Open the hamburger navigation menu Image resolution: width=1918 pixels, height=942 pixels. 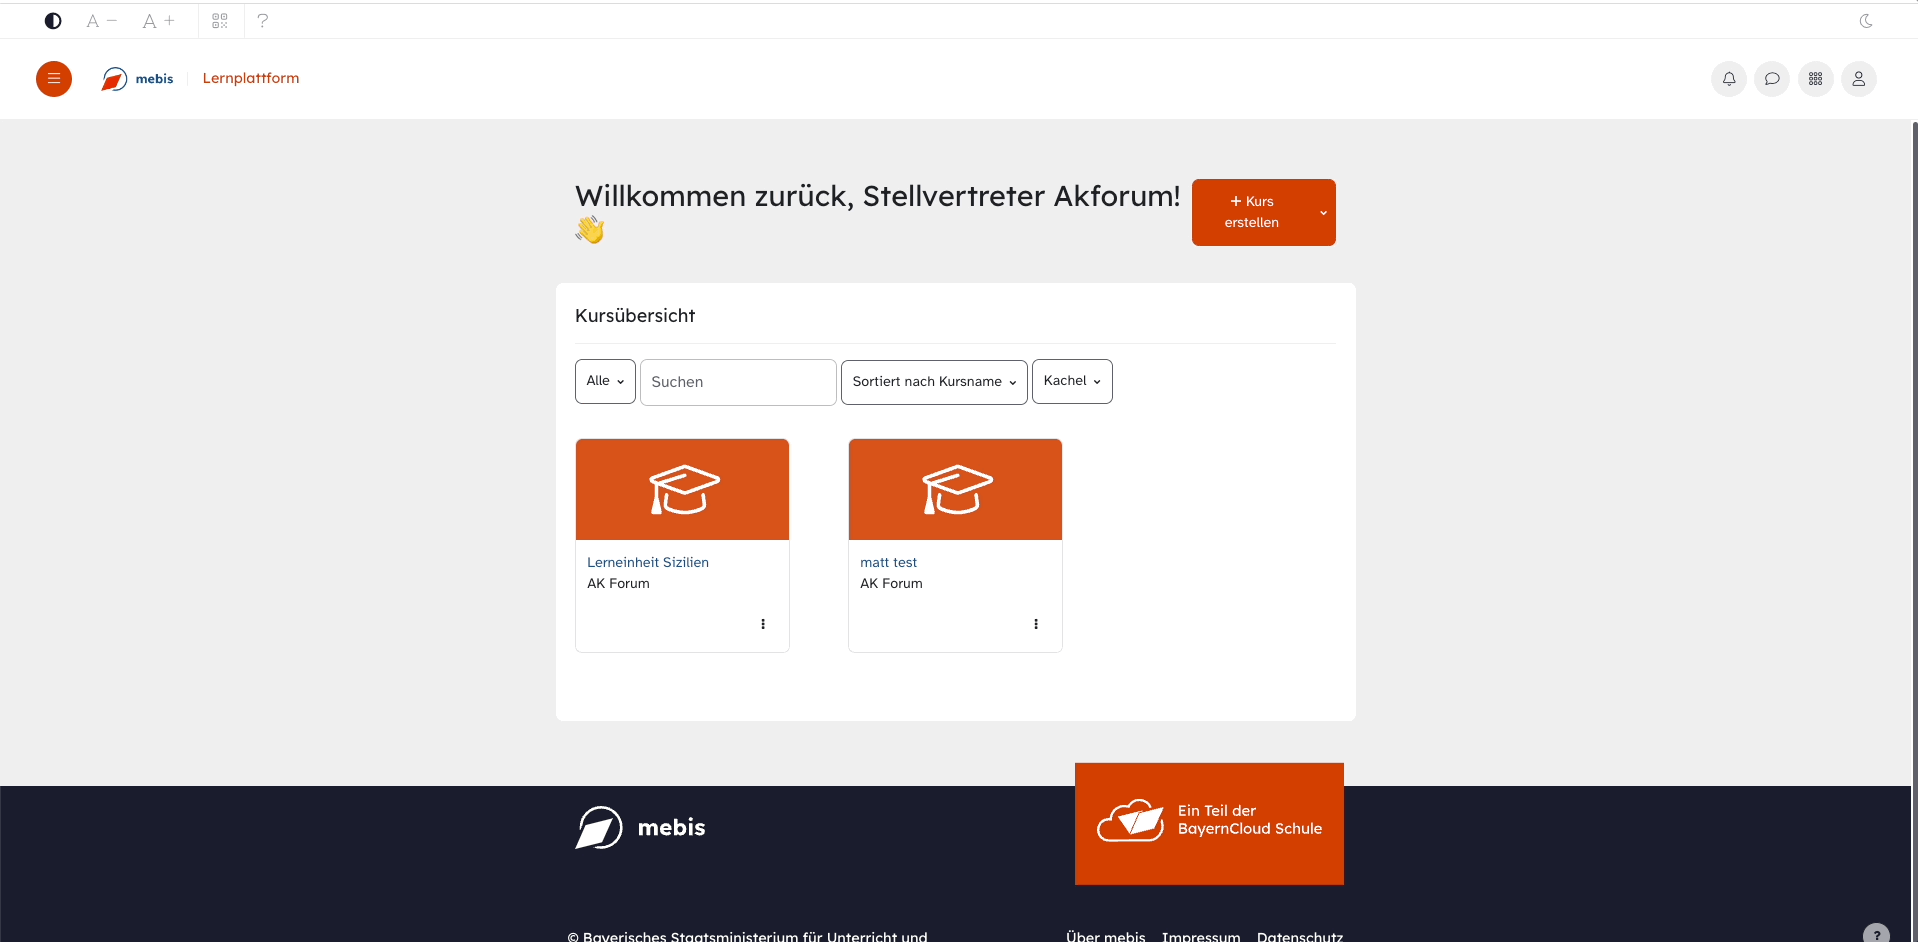coord(53,79)
